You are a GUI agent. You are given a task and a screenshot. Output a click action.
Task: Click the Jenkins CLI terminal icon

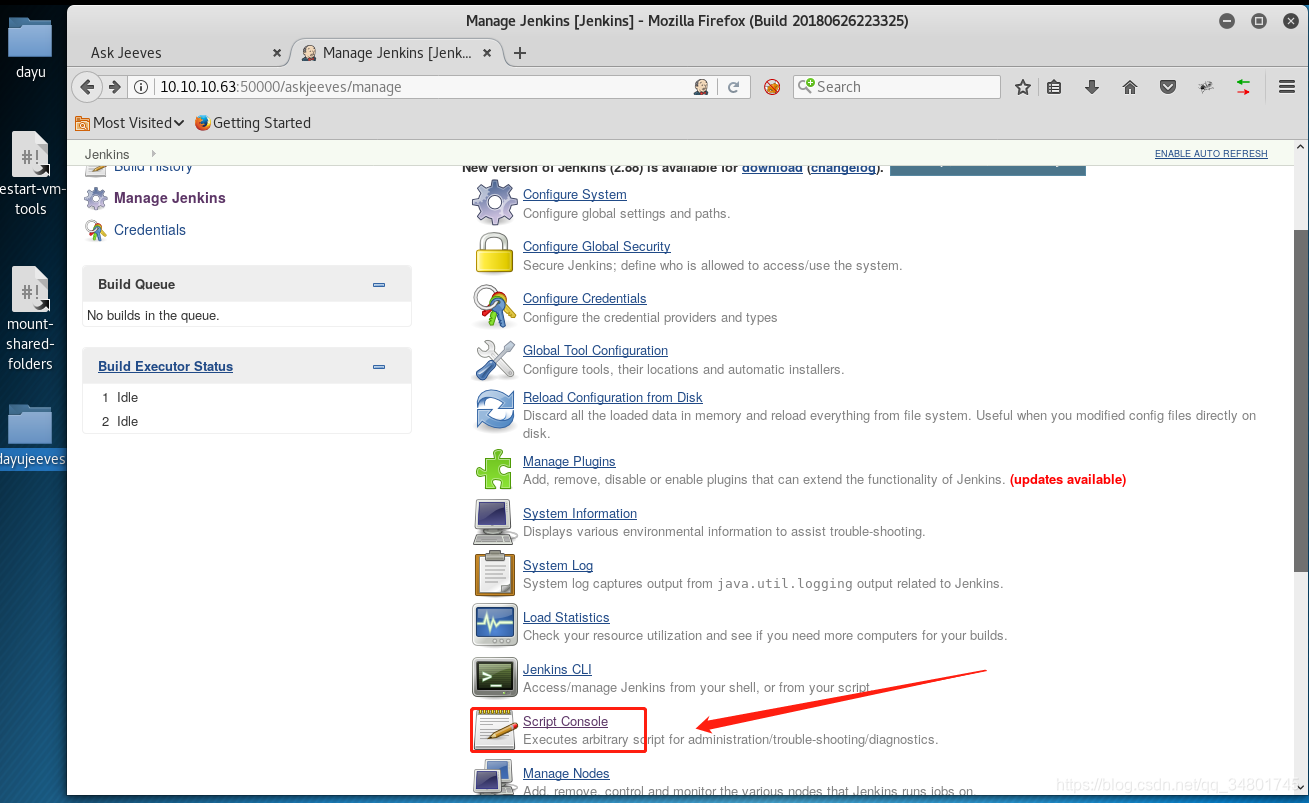click(x=494, y=677)
